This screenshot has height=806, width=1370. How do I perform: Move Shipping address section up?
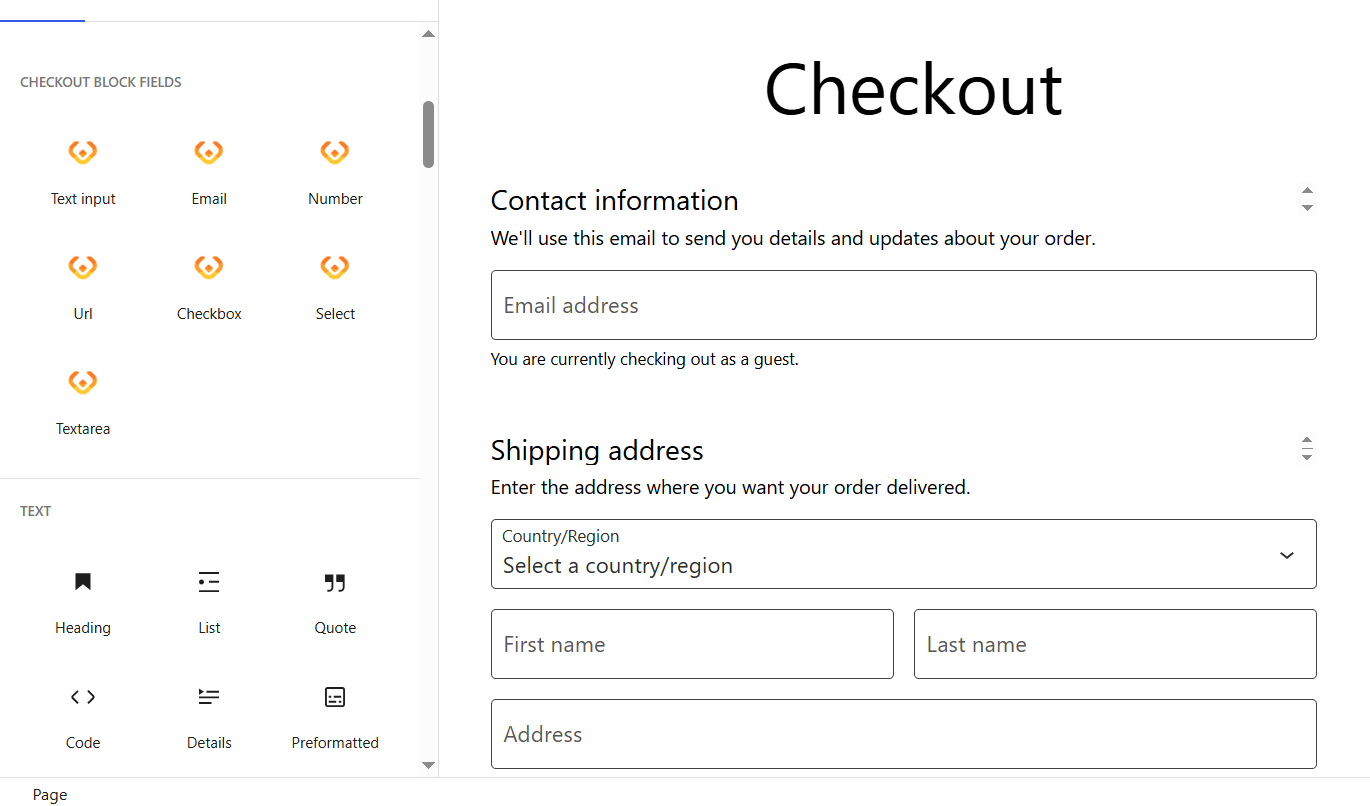[x=1307, y=440]
